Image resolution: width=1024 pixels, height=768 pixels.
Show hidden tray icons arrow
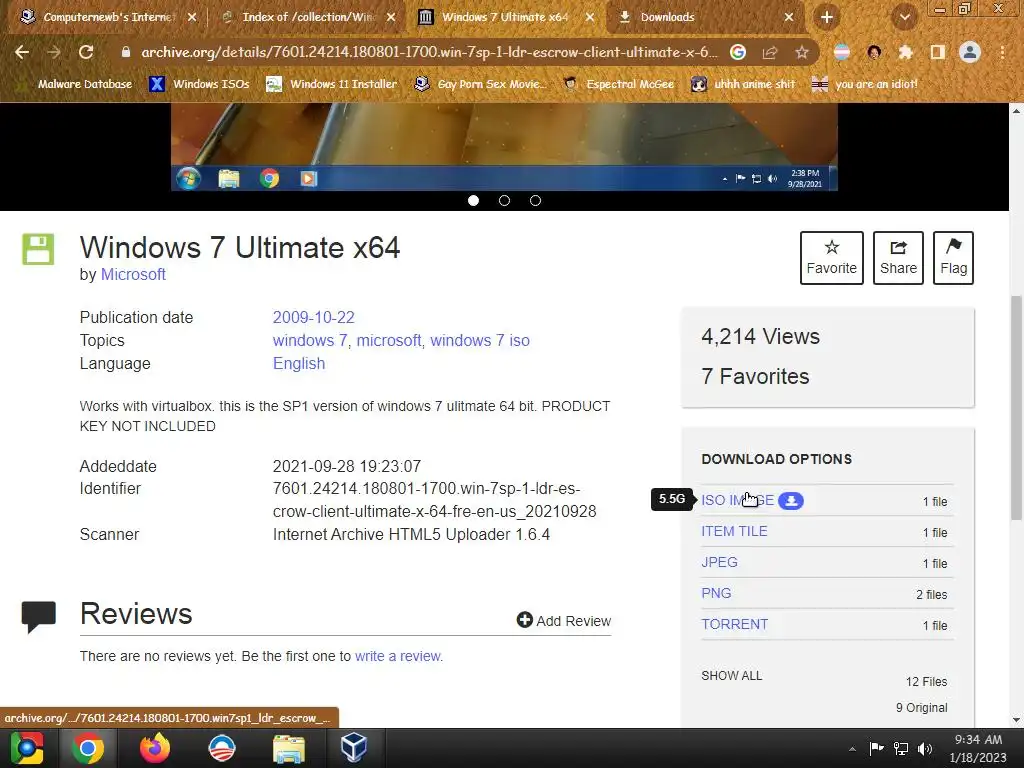(852, 749)
